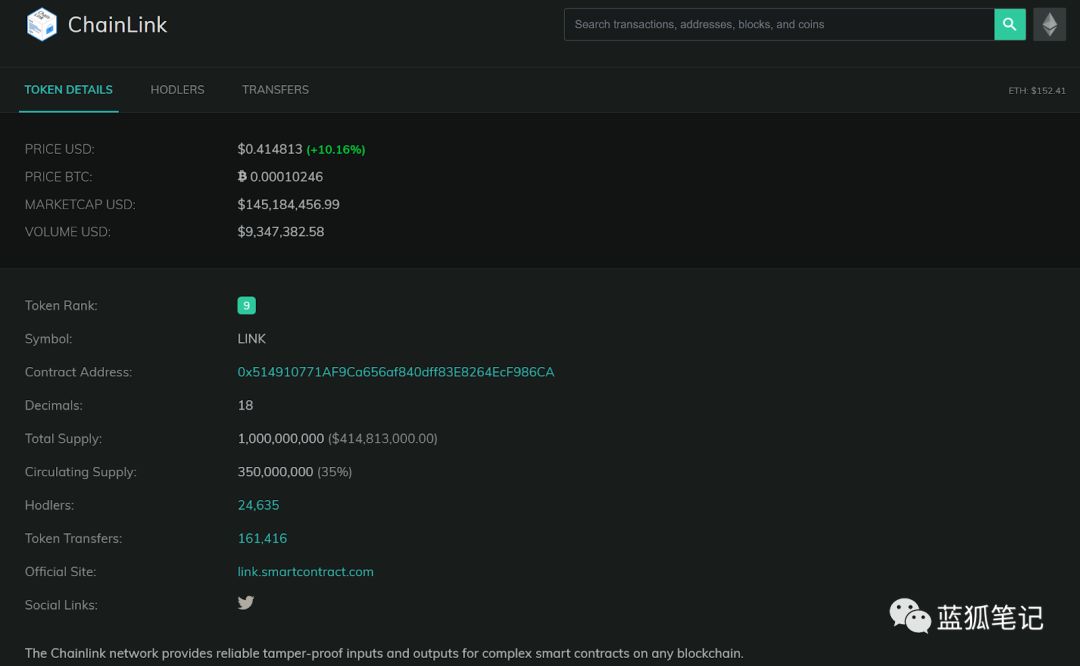Click the Social Links: label

(x=61, y=605)
